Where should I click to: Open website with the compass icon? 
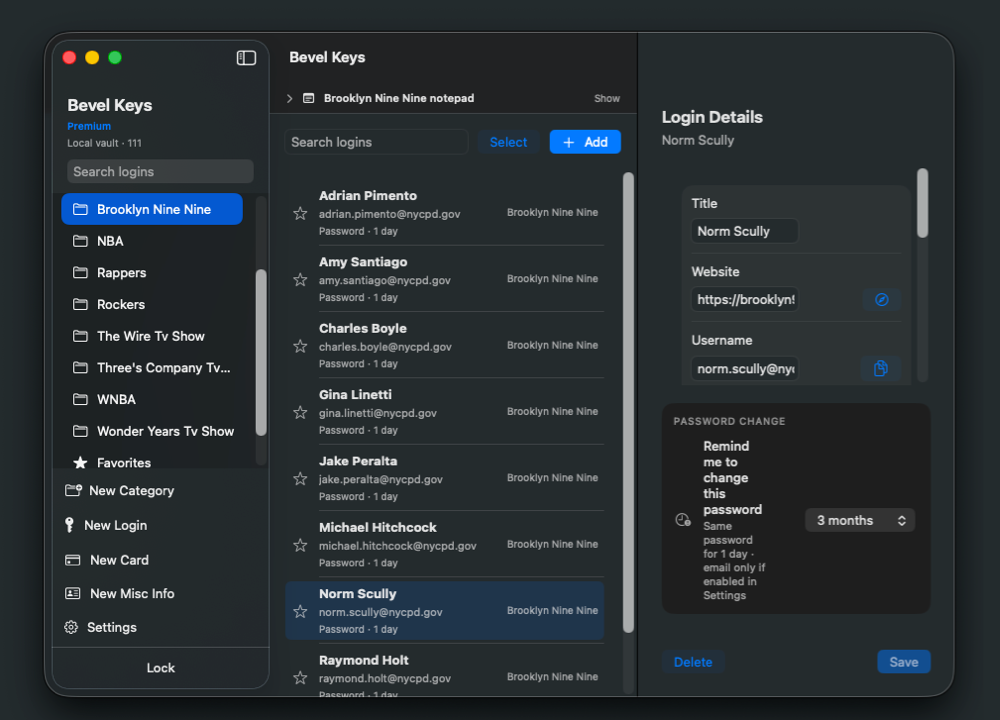coord(881,300)
